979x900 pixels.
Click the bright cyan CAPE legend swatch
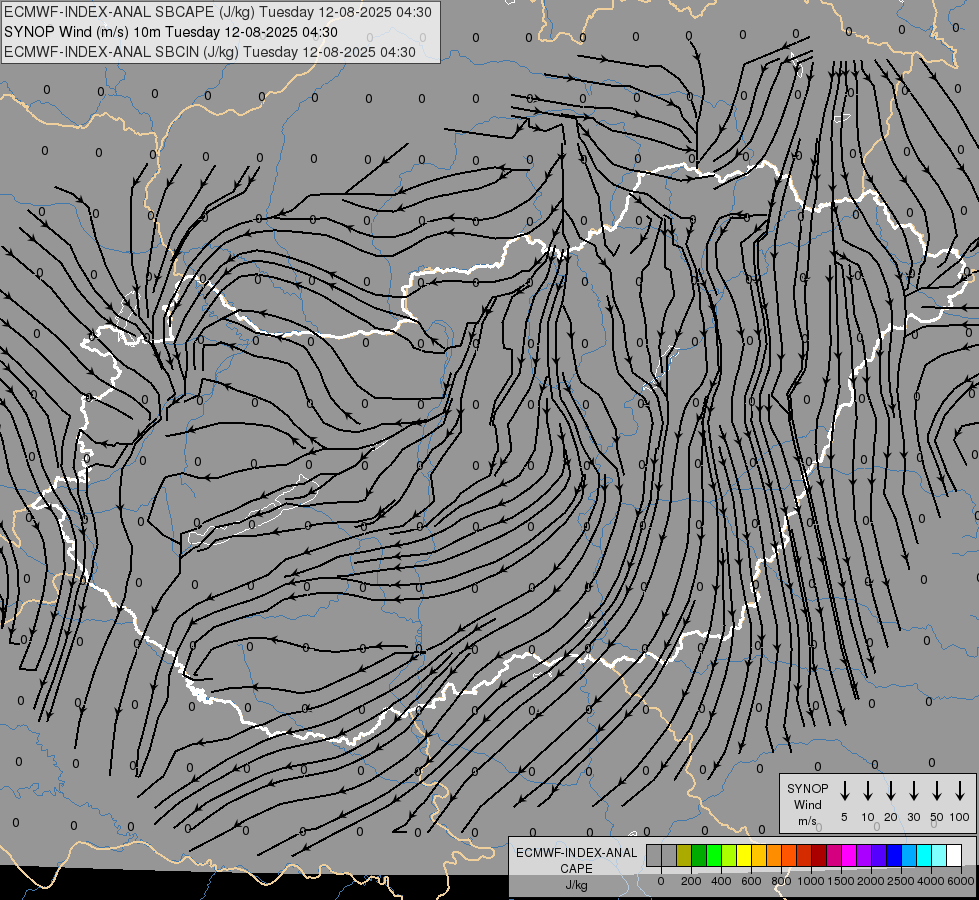[925, 855]
